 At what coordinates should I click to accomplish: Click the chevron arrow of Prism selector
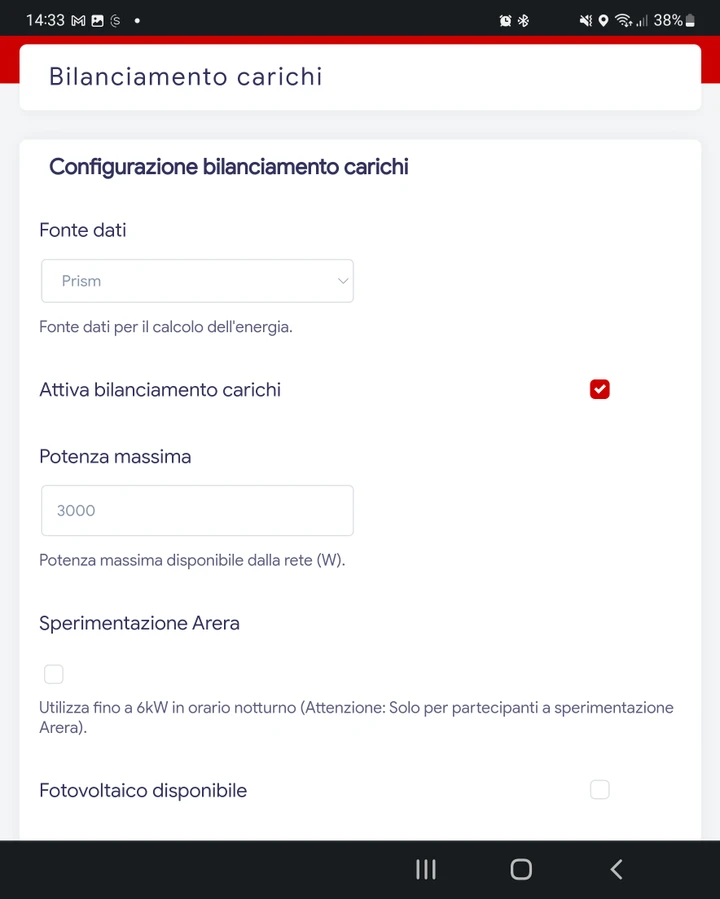point(343,281)
